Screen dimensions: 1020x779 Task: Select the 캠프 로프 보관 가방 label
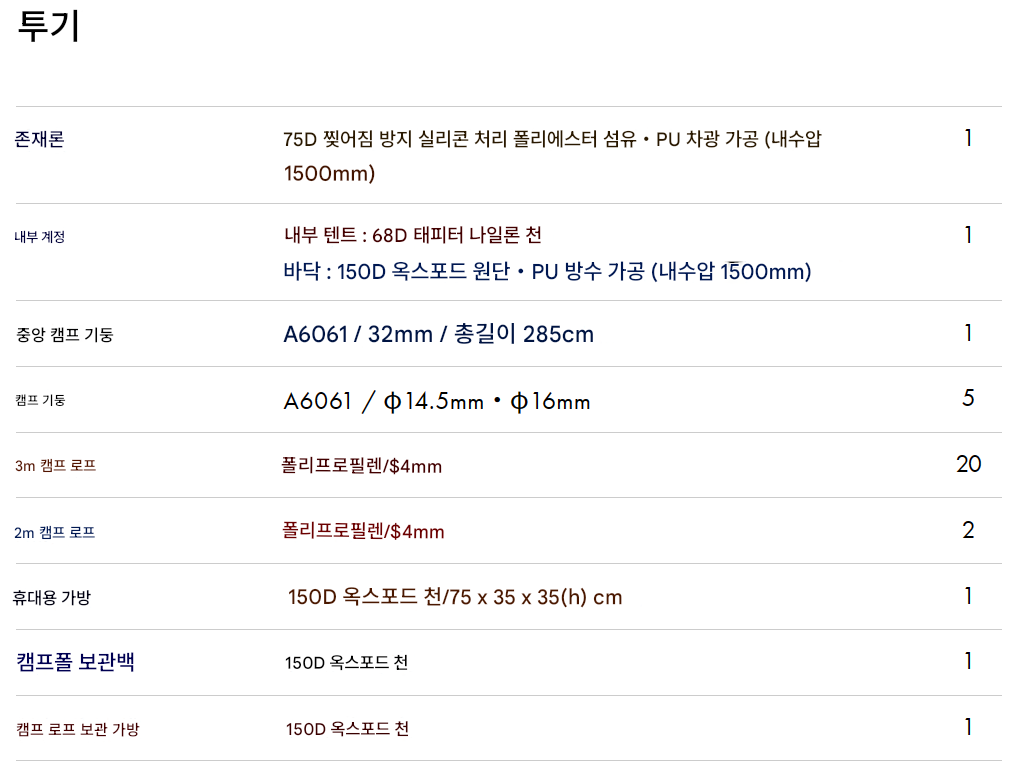[78, 729]
